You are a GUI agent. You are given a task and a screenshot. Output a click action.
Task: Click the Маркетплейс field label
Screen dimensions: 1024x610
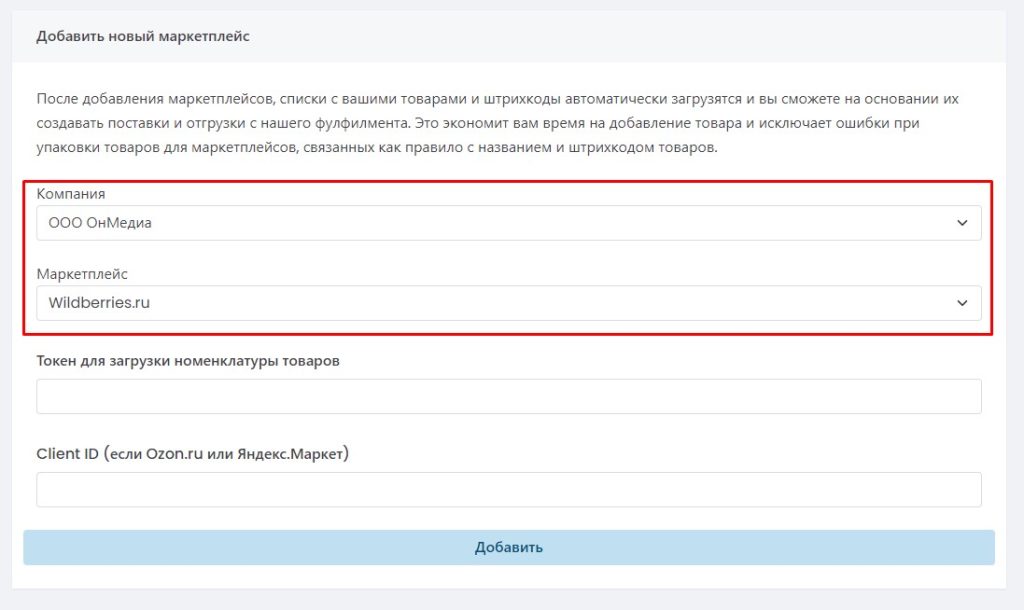[82, 273]
